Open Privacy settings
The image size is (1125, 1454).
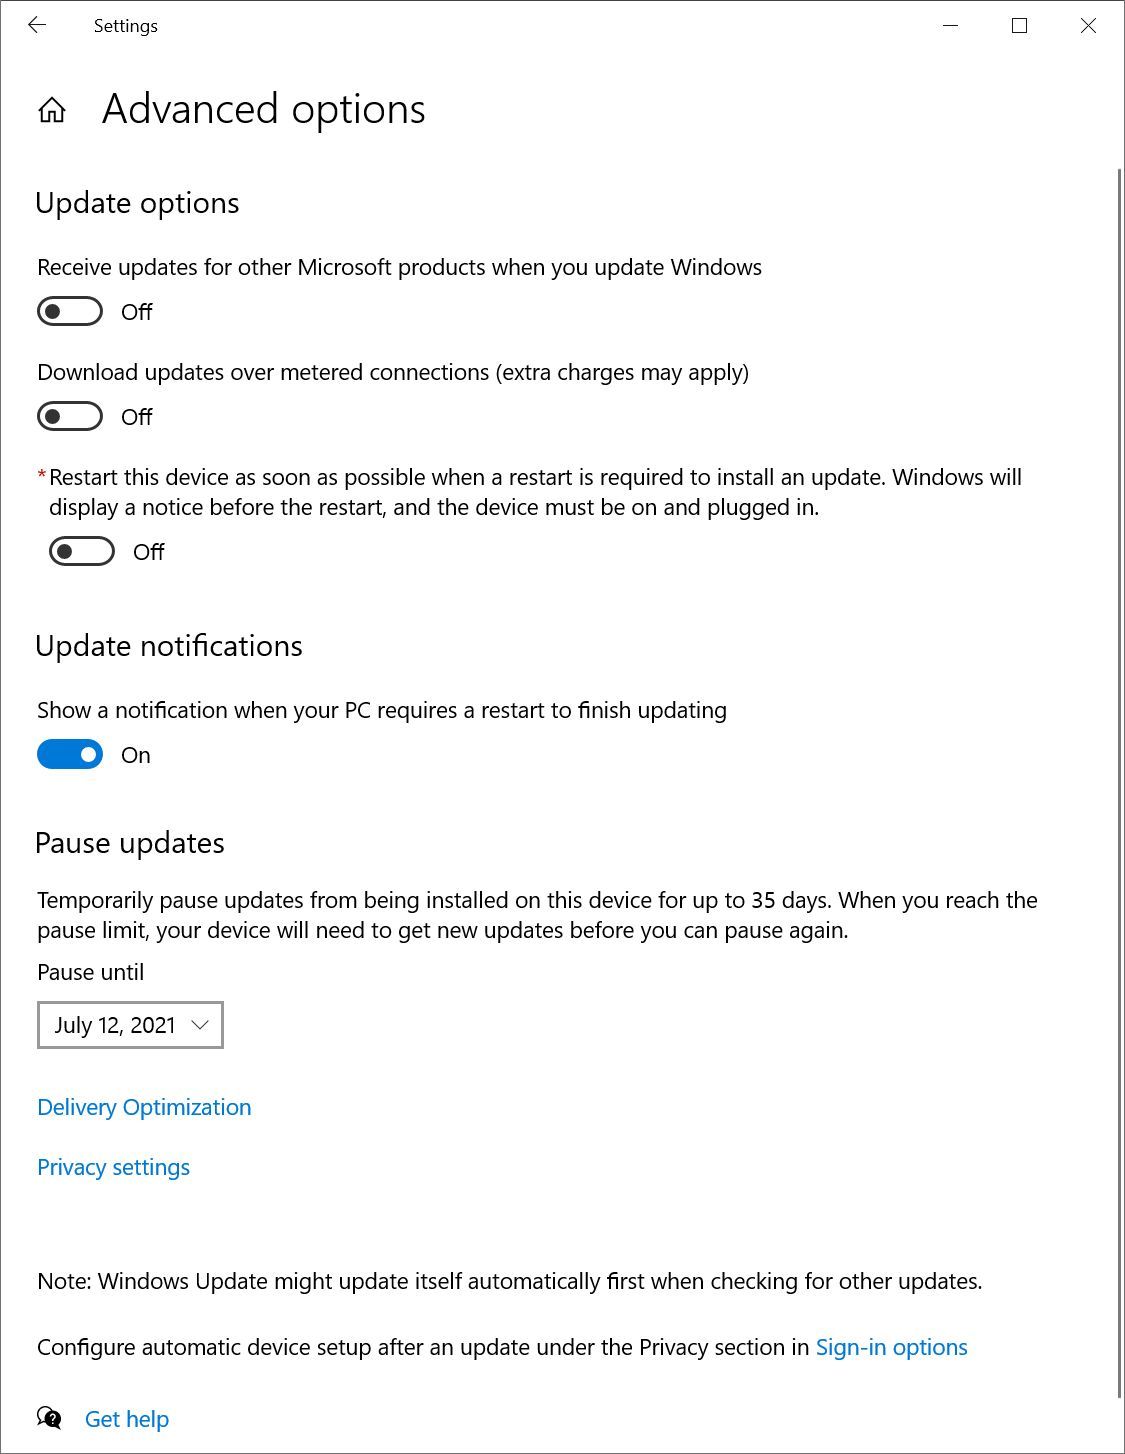point(113,1166)
